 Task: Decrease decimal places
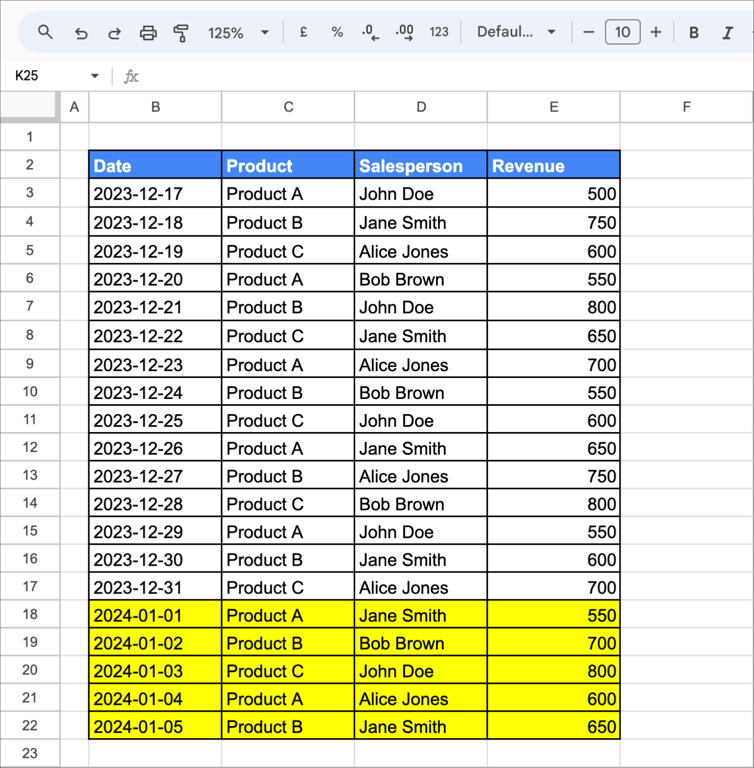[370, 32]
